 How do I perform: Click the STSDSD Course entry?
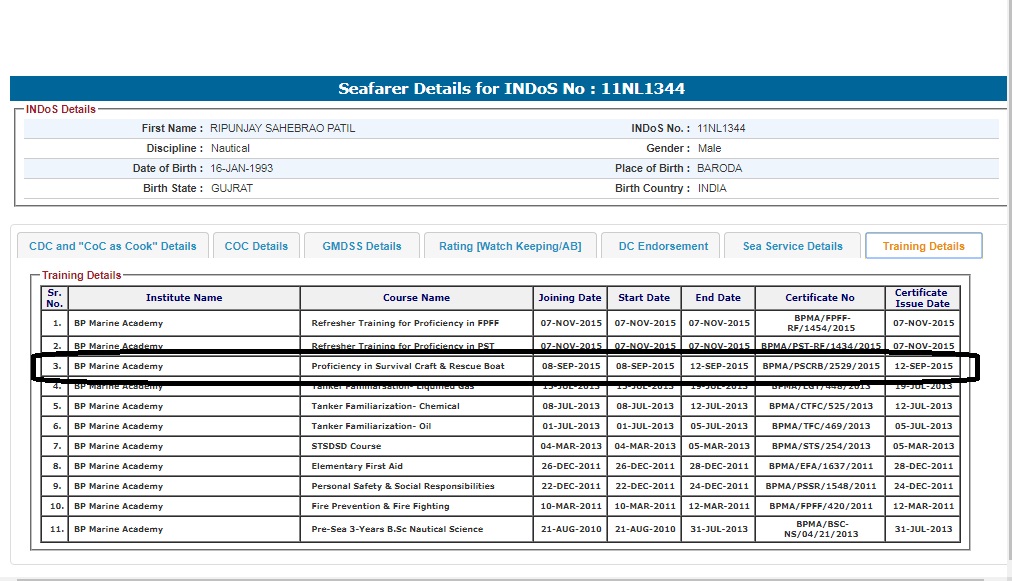(x=346, y=446)
